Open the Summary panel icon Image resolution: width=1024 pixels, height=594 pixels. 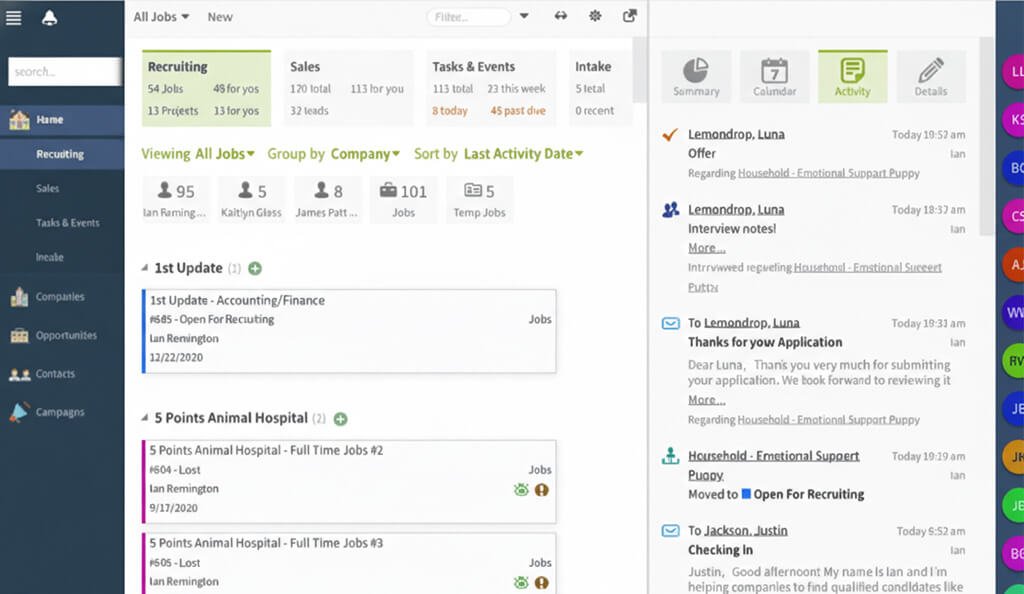pos(696,70)
